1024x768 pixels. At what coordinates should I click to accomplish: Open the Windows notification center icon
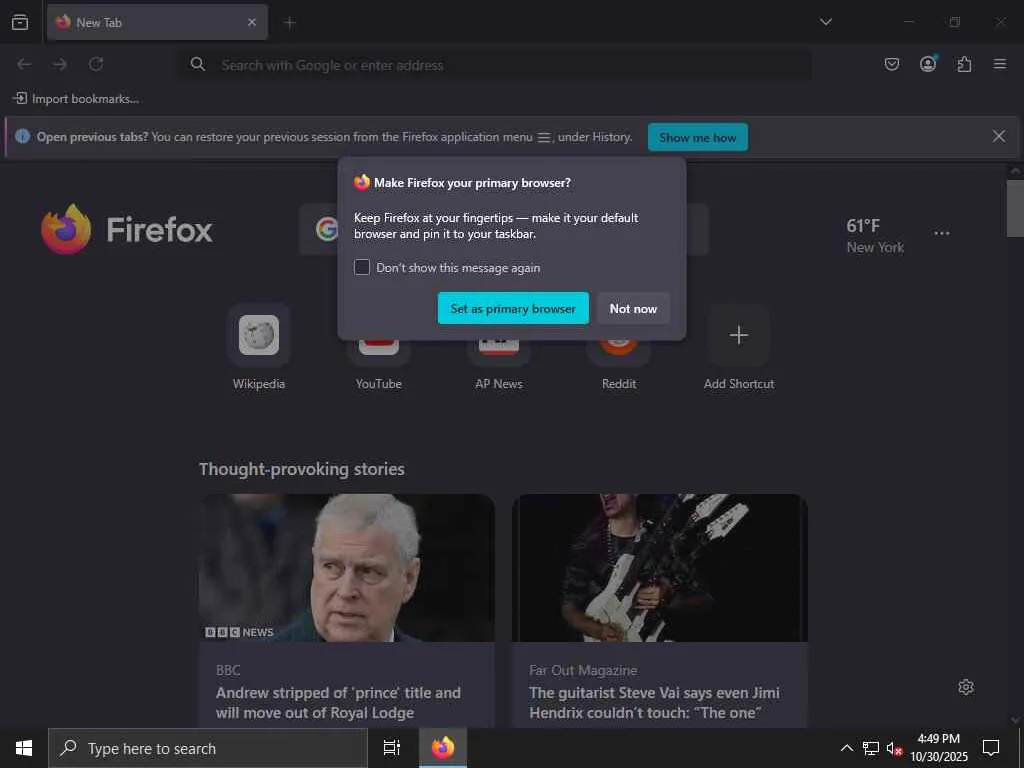pos(991,748)
